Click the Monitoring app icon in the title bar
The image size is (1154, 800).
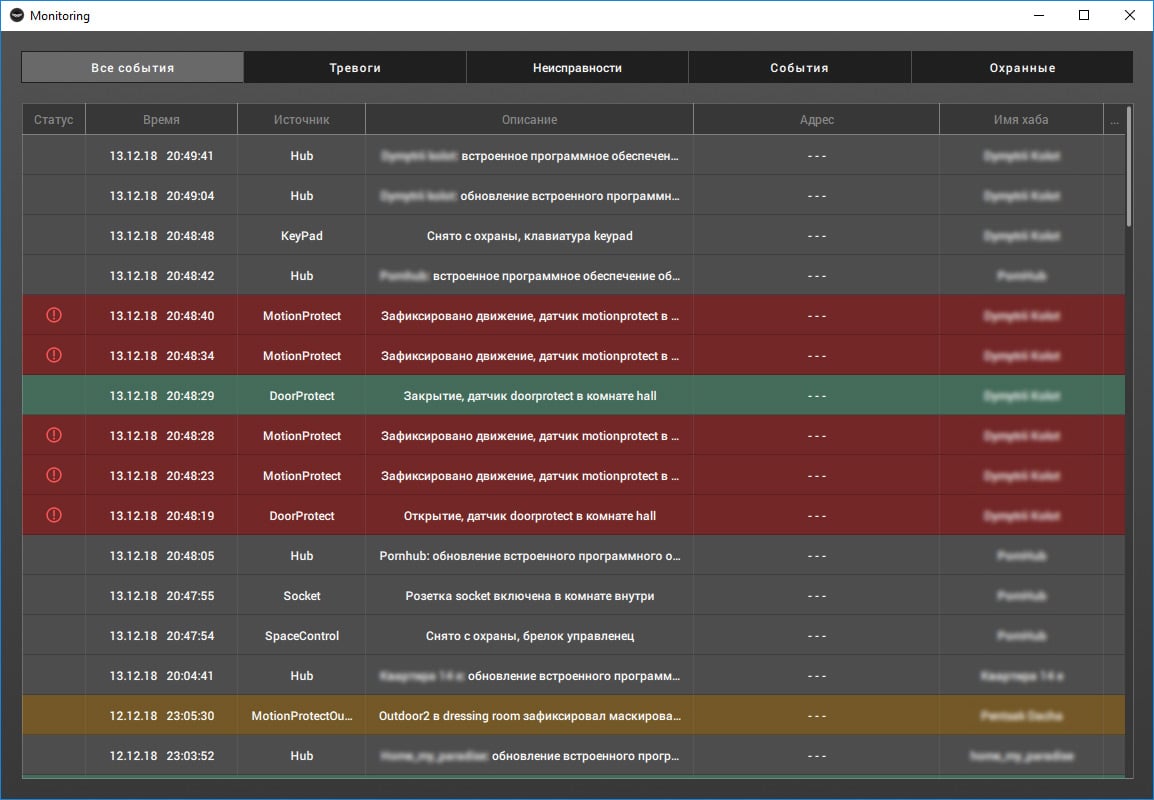point(18,15)
